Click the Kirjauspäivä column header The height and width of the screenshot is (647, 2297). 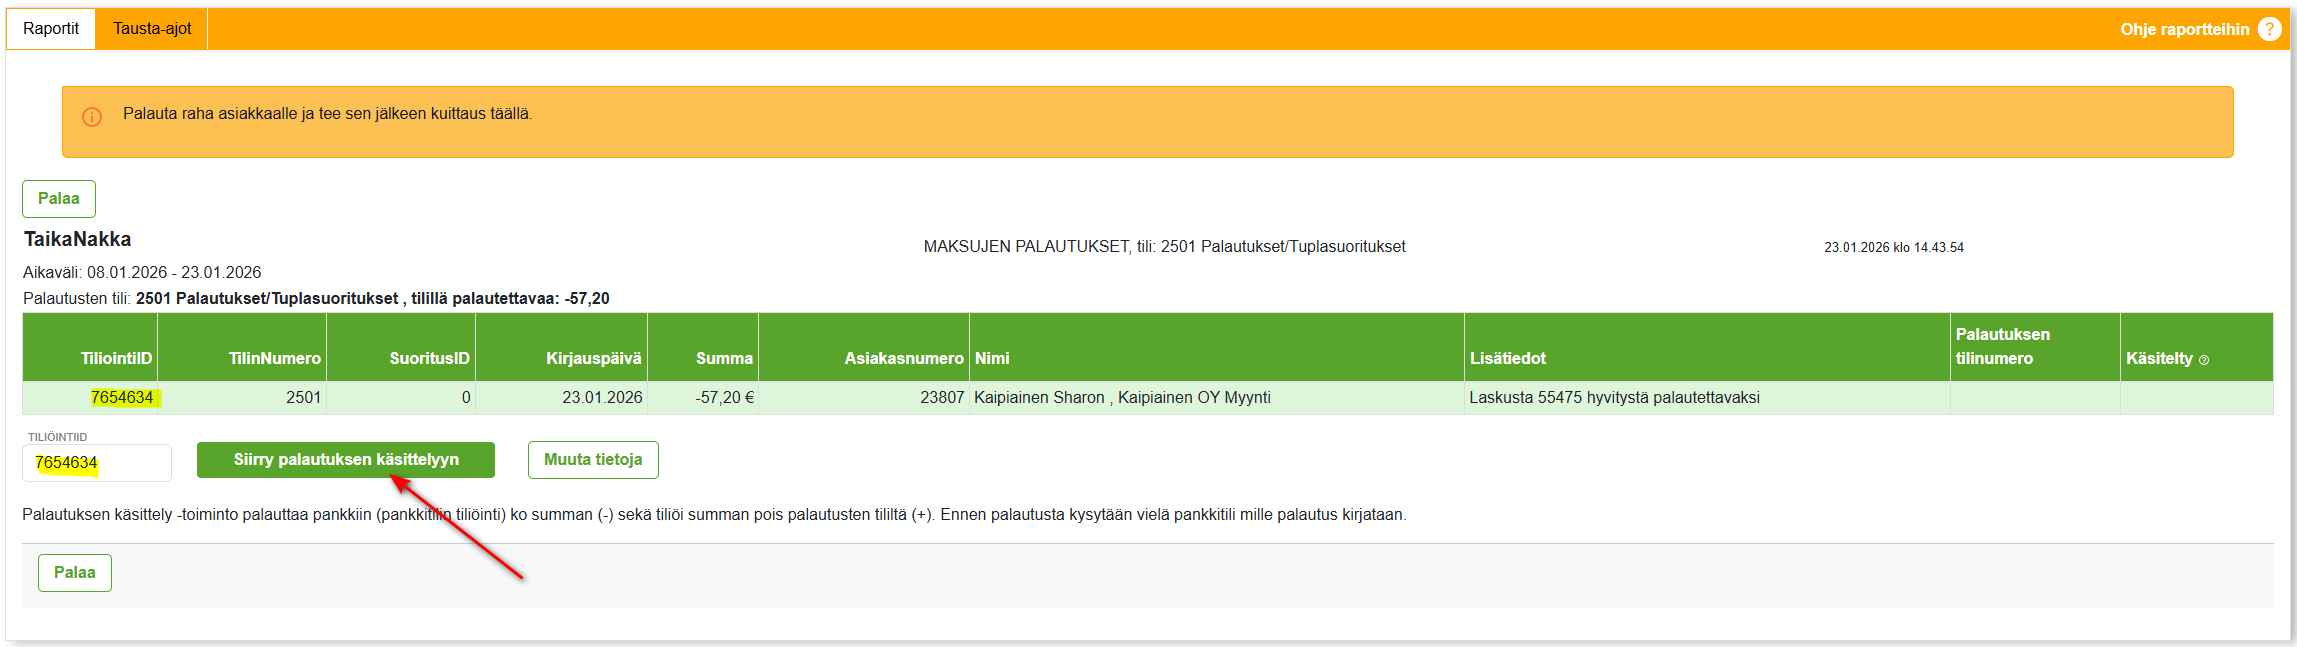593,358
